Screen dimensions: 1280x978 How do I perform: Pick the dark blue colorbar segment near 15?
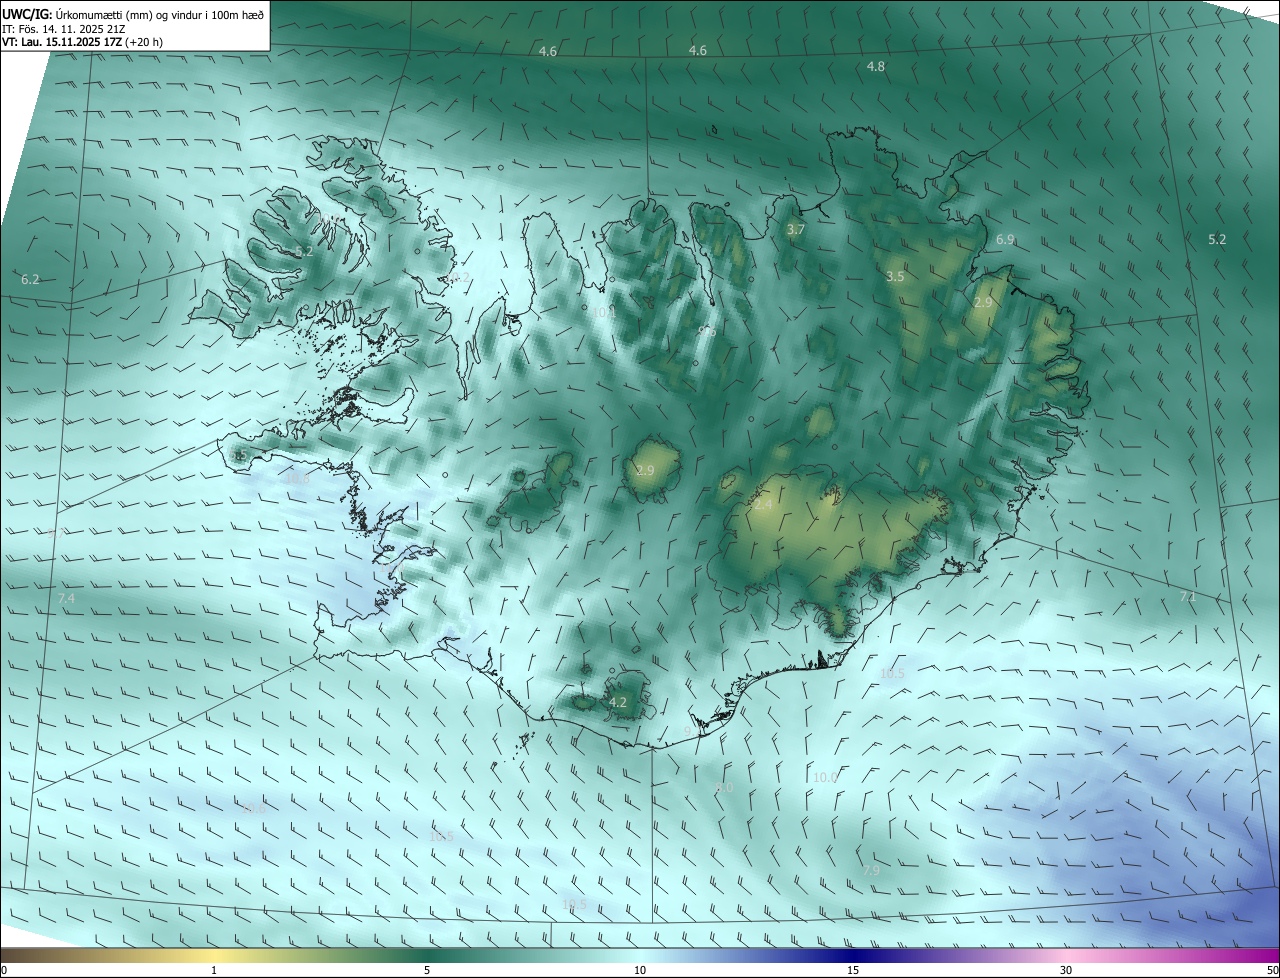click(x=853, y=955)
